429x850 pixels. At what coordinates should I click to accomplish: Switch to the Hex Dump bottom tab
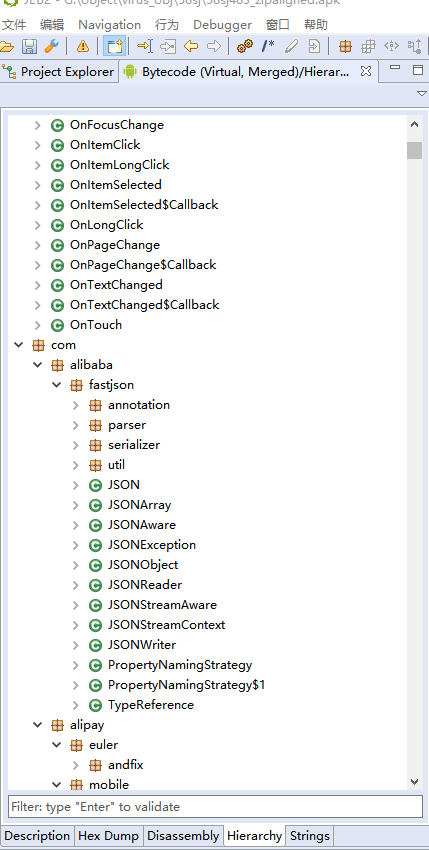pos(108,835)
